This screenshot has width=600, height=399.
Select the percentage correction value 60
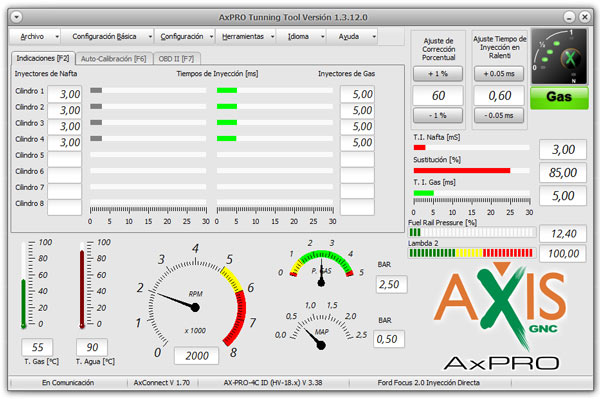(x=438, y=95)
